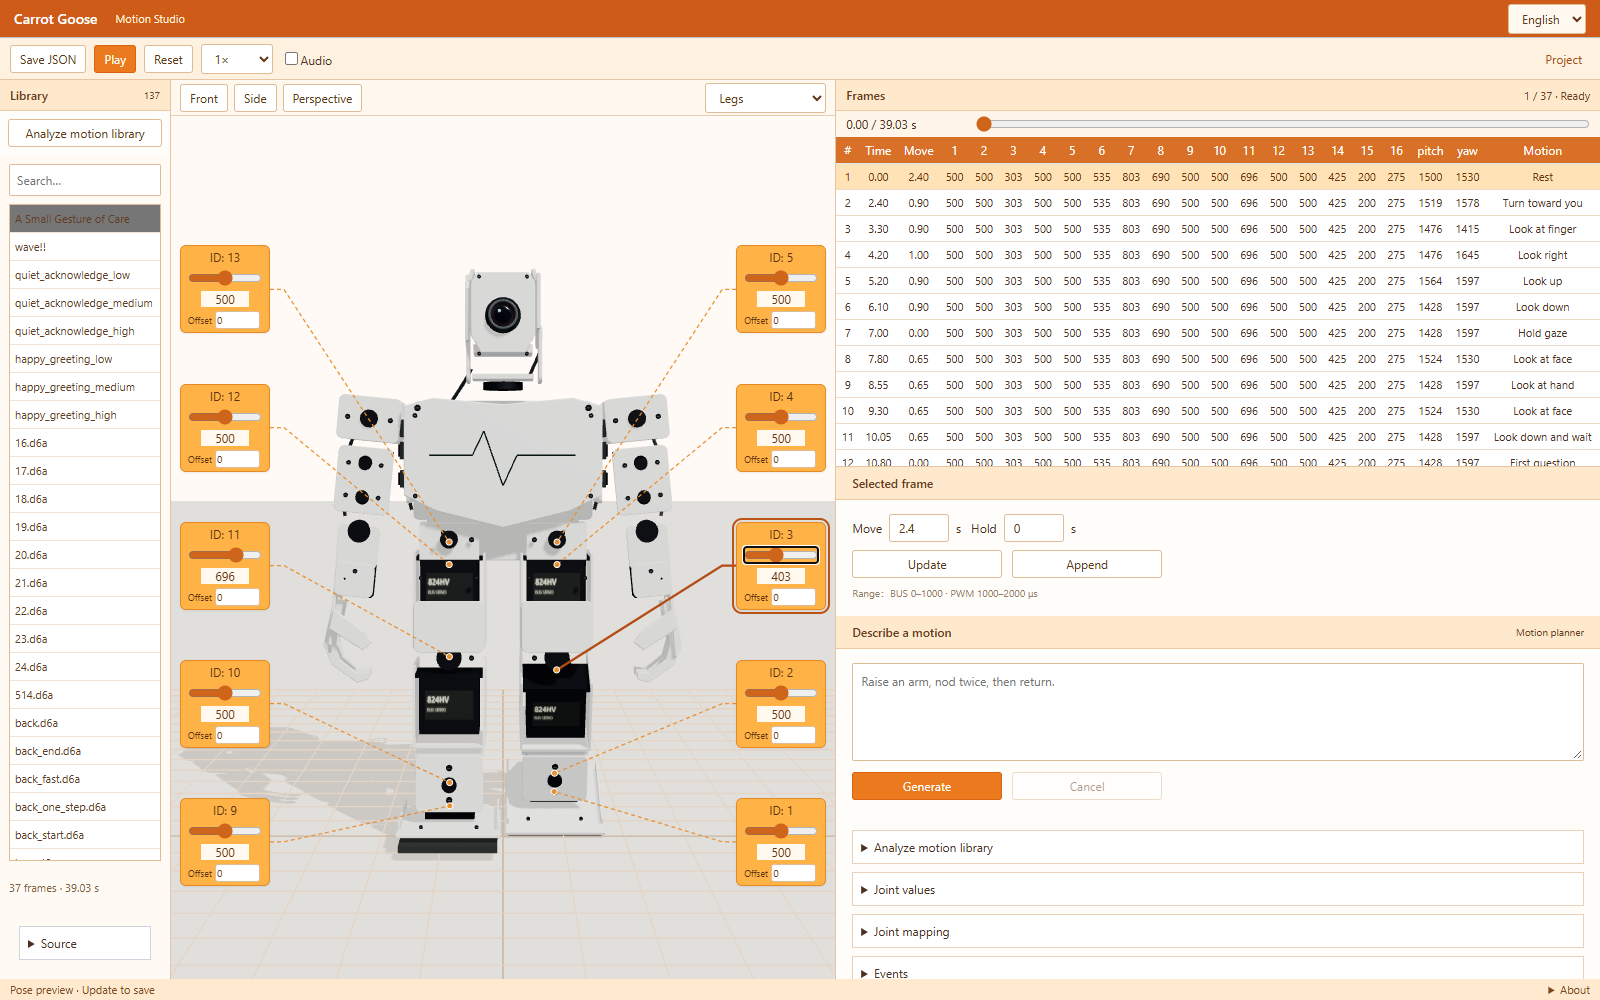Click the Search library input field

85,180
